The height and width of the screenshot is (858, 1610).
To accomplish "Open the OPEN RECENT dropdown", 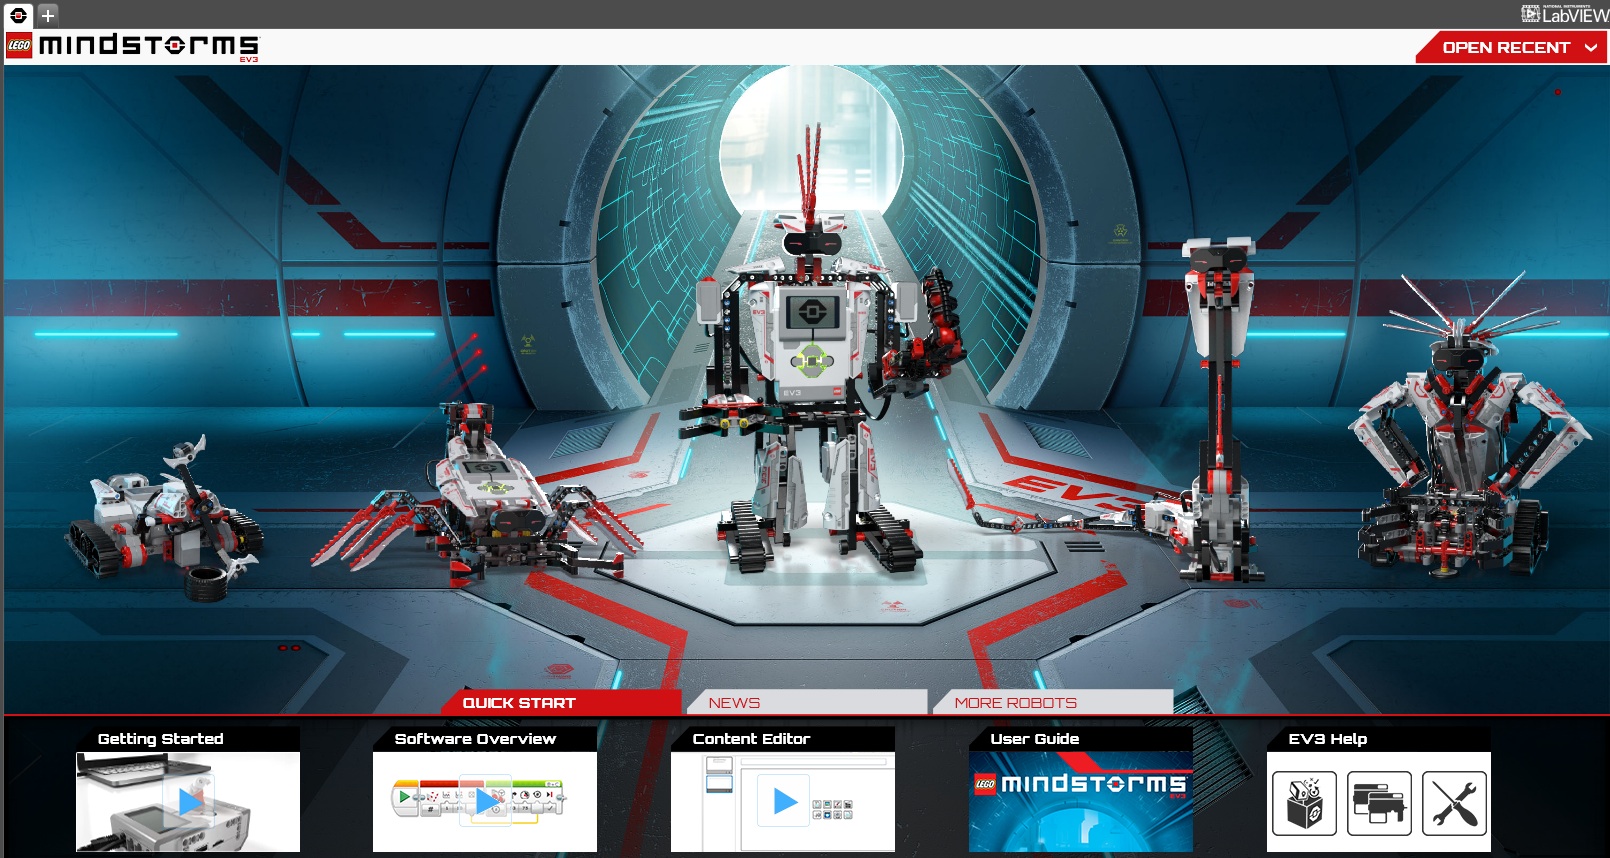I will pyautogui.click(x=1513, y=47).
